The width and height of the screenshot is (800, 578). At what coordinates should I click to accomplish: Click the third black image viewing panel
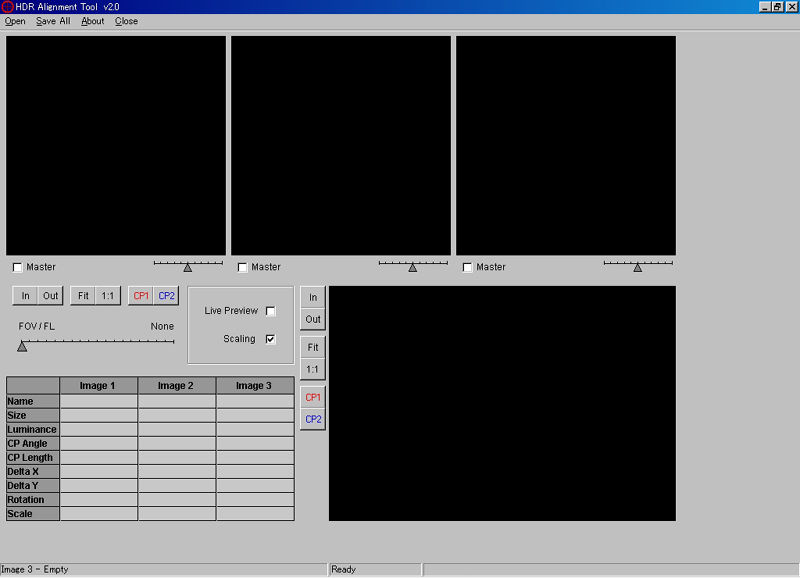566,145
